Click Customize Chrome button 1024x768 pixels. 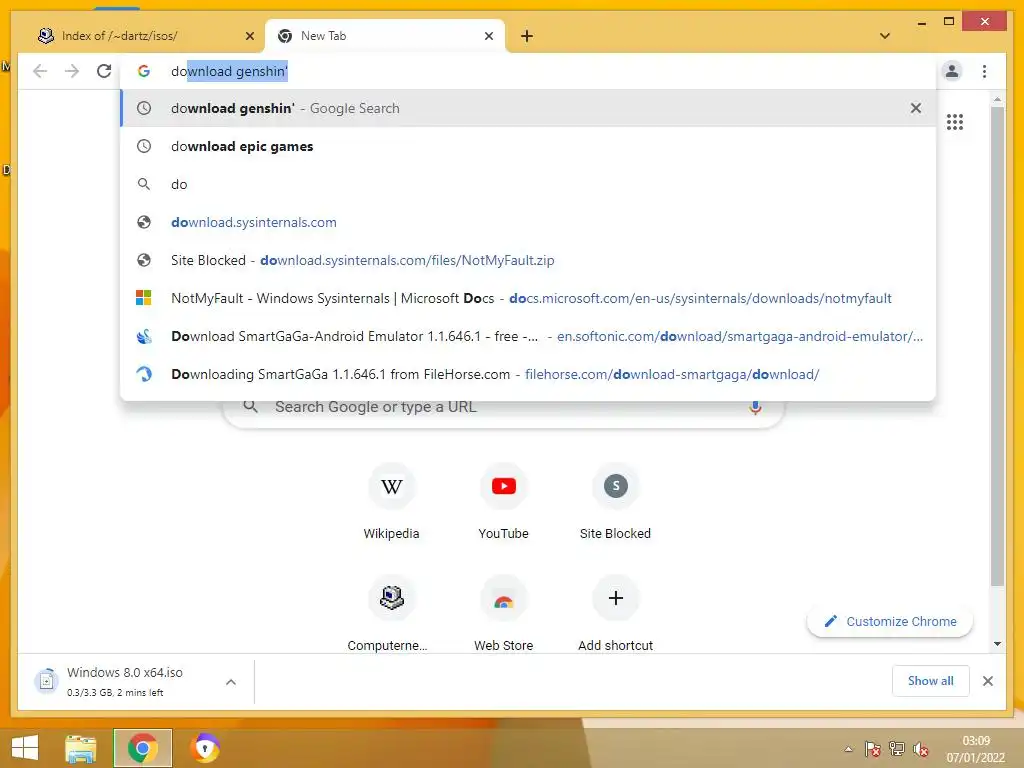(x=889, y=622)
